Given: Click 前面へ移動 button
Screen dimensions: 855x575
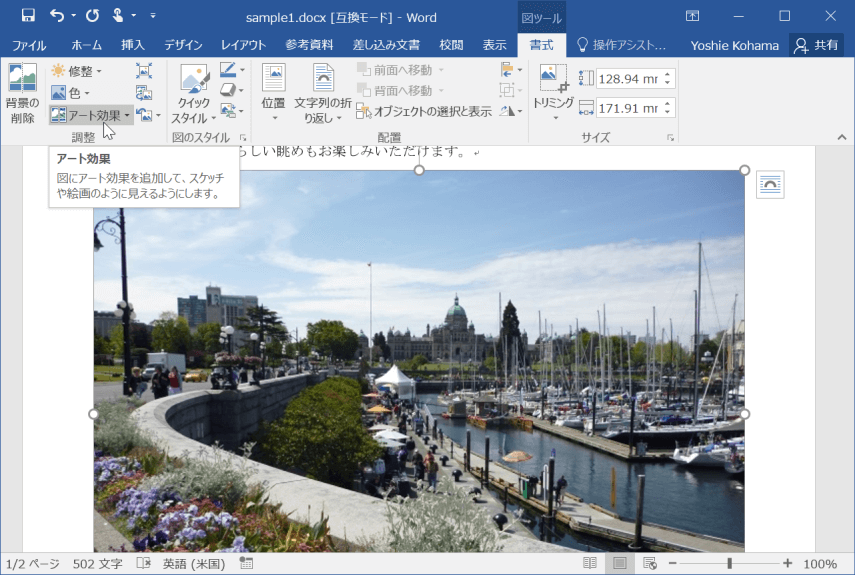Looking at the screenshot, I should tap(401, 70).
